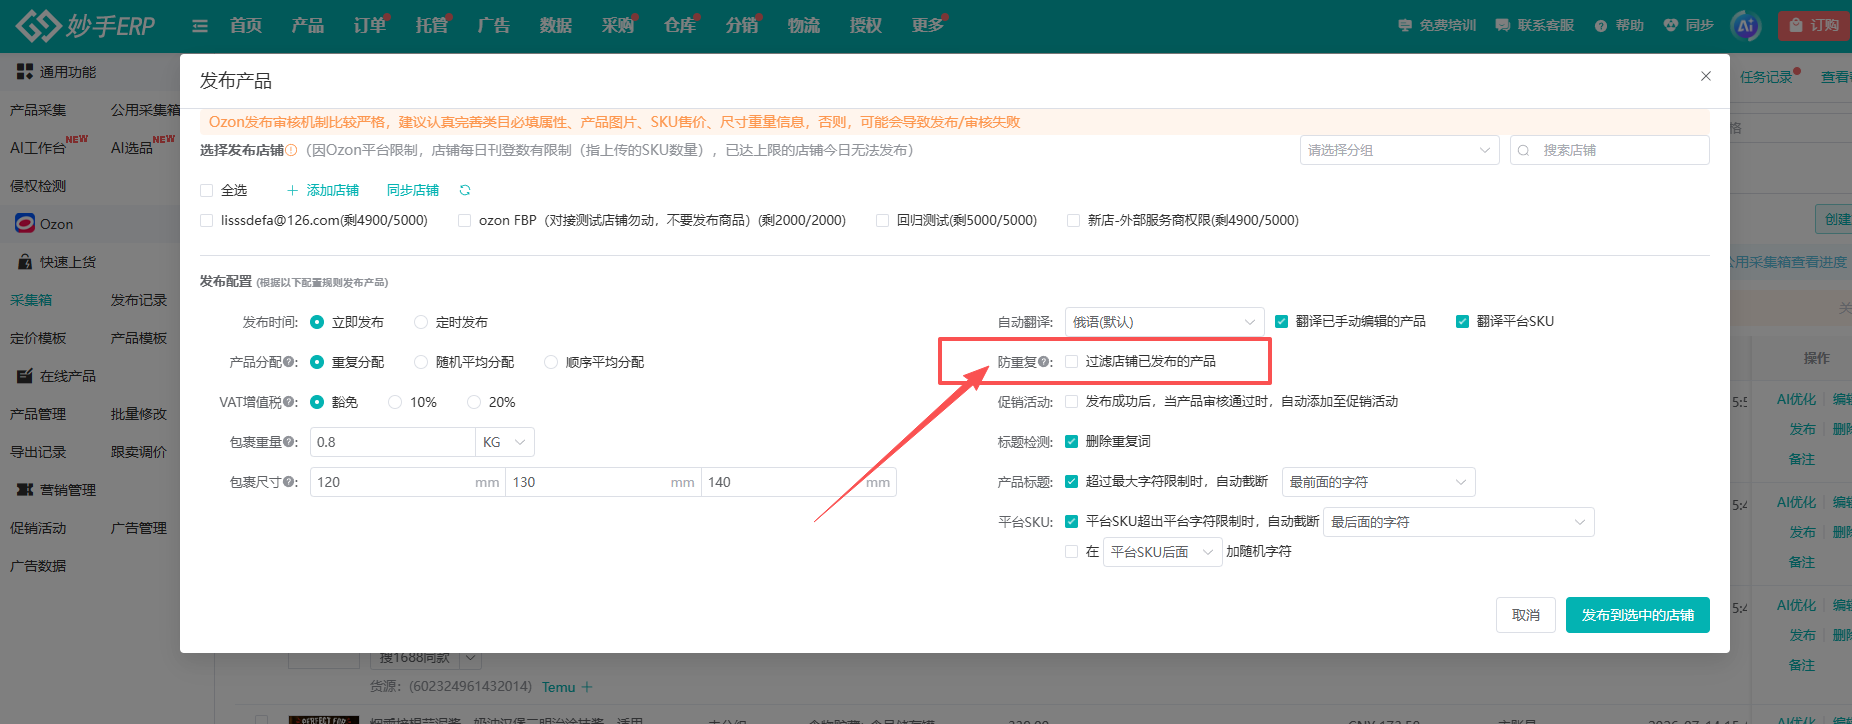The width and height of the screenshot is (1852, 724).
Task: Click the 搜索店铺 search field
Action: (1610, 150)
